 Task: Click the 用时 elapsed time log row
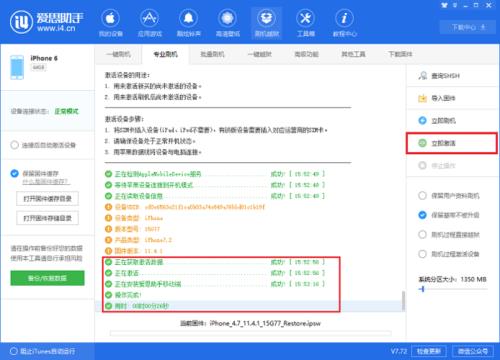point(137,306)
